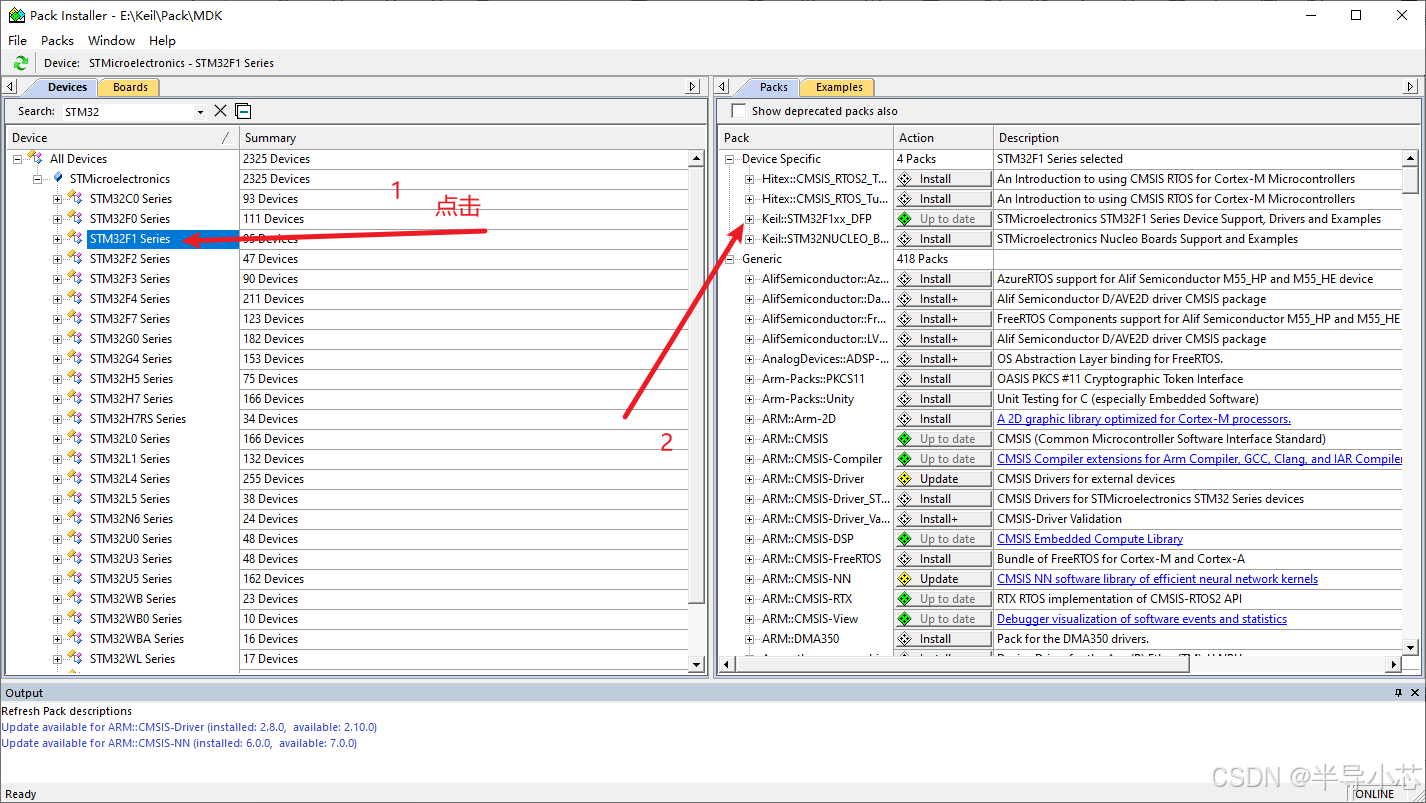This screenshot has width=1426, height=803.
Task: Click the green refresh packs toolbar icon
Action: click(20, 63)
